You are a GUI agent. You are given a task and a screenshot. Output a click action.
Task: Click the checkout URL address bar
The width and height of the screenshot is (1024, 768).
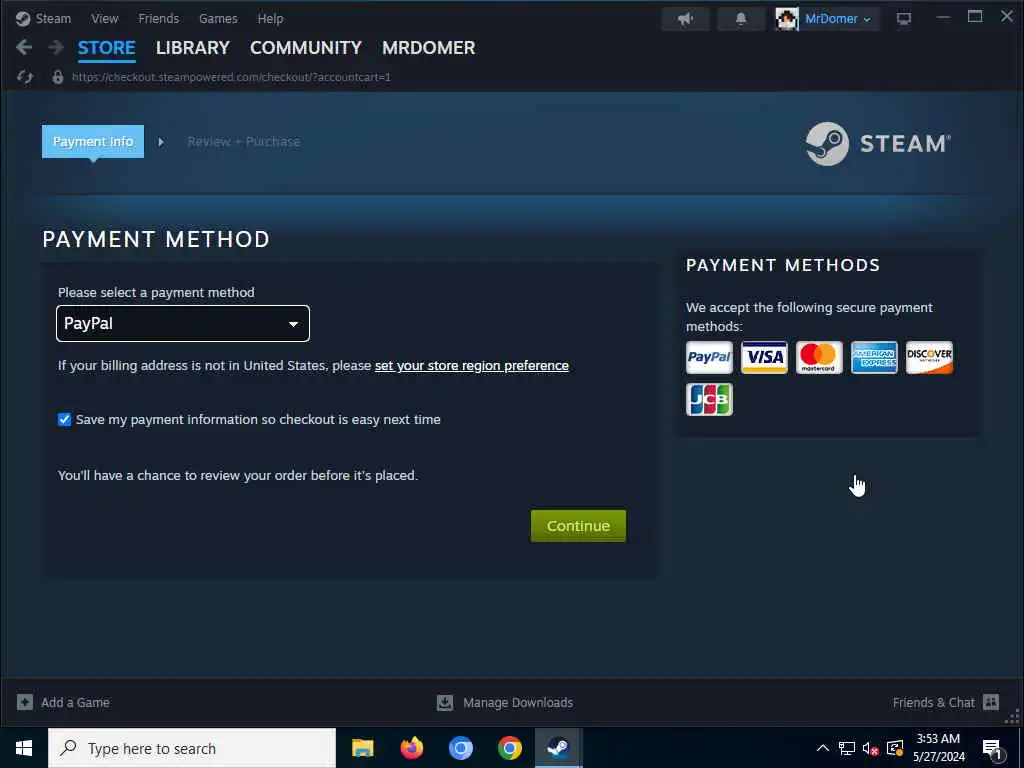coord(231,77)
